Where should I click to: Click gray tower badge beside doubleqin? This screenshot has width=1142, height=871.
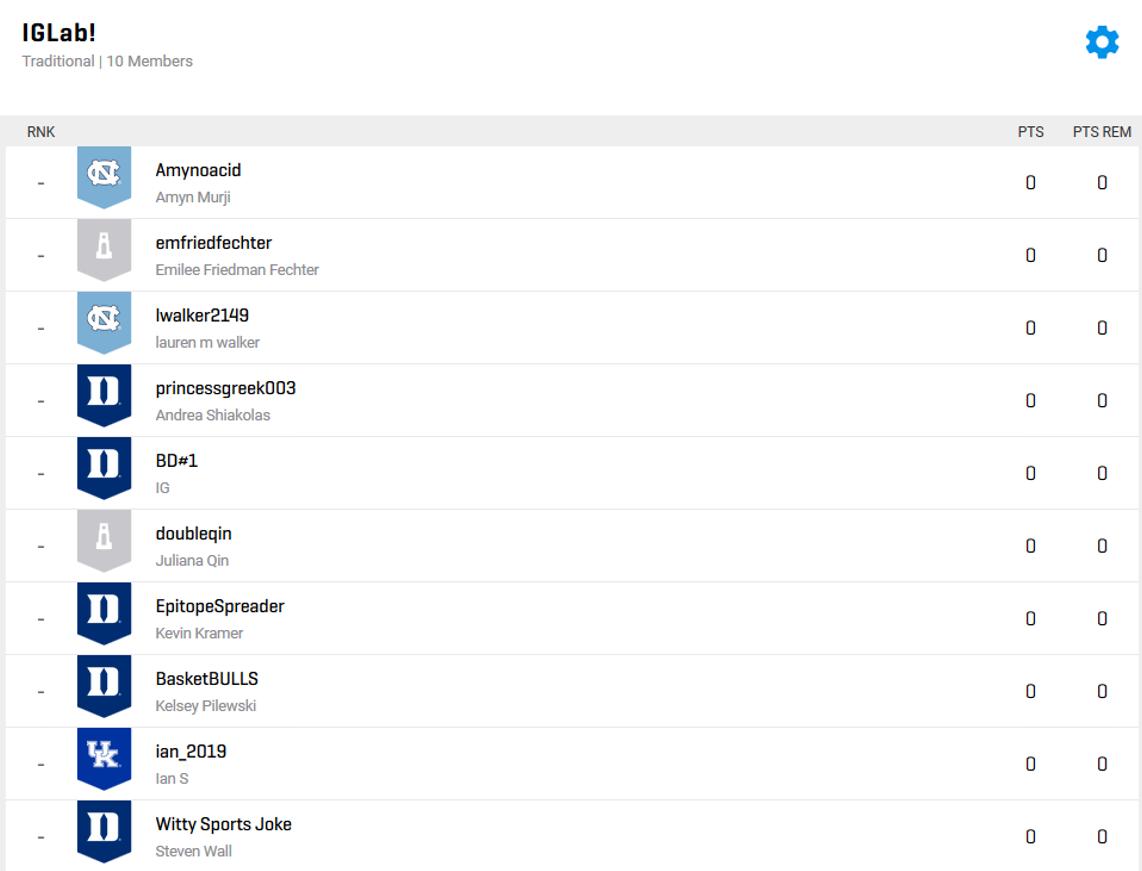tap(104, 541)
